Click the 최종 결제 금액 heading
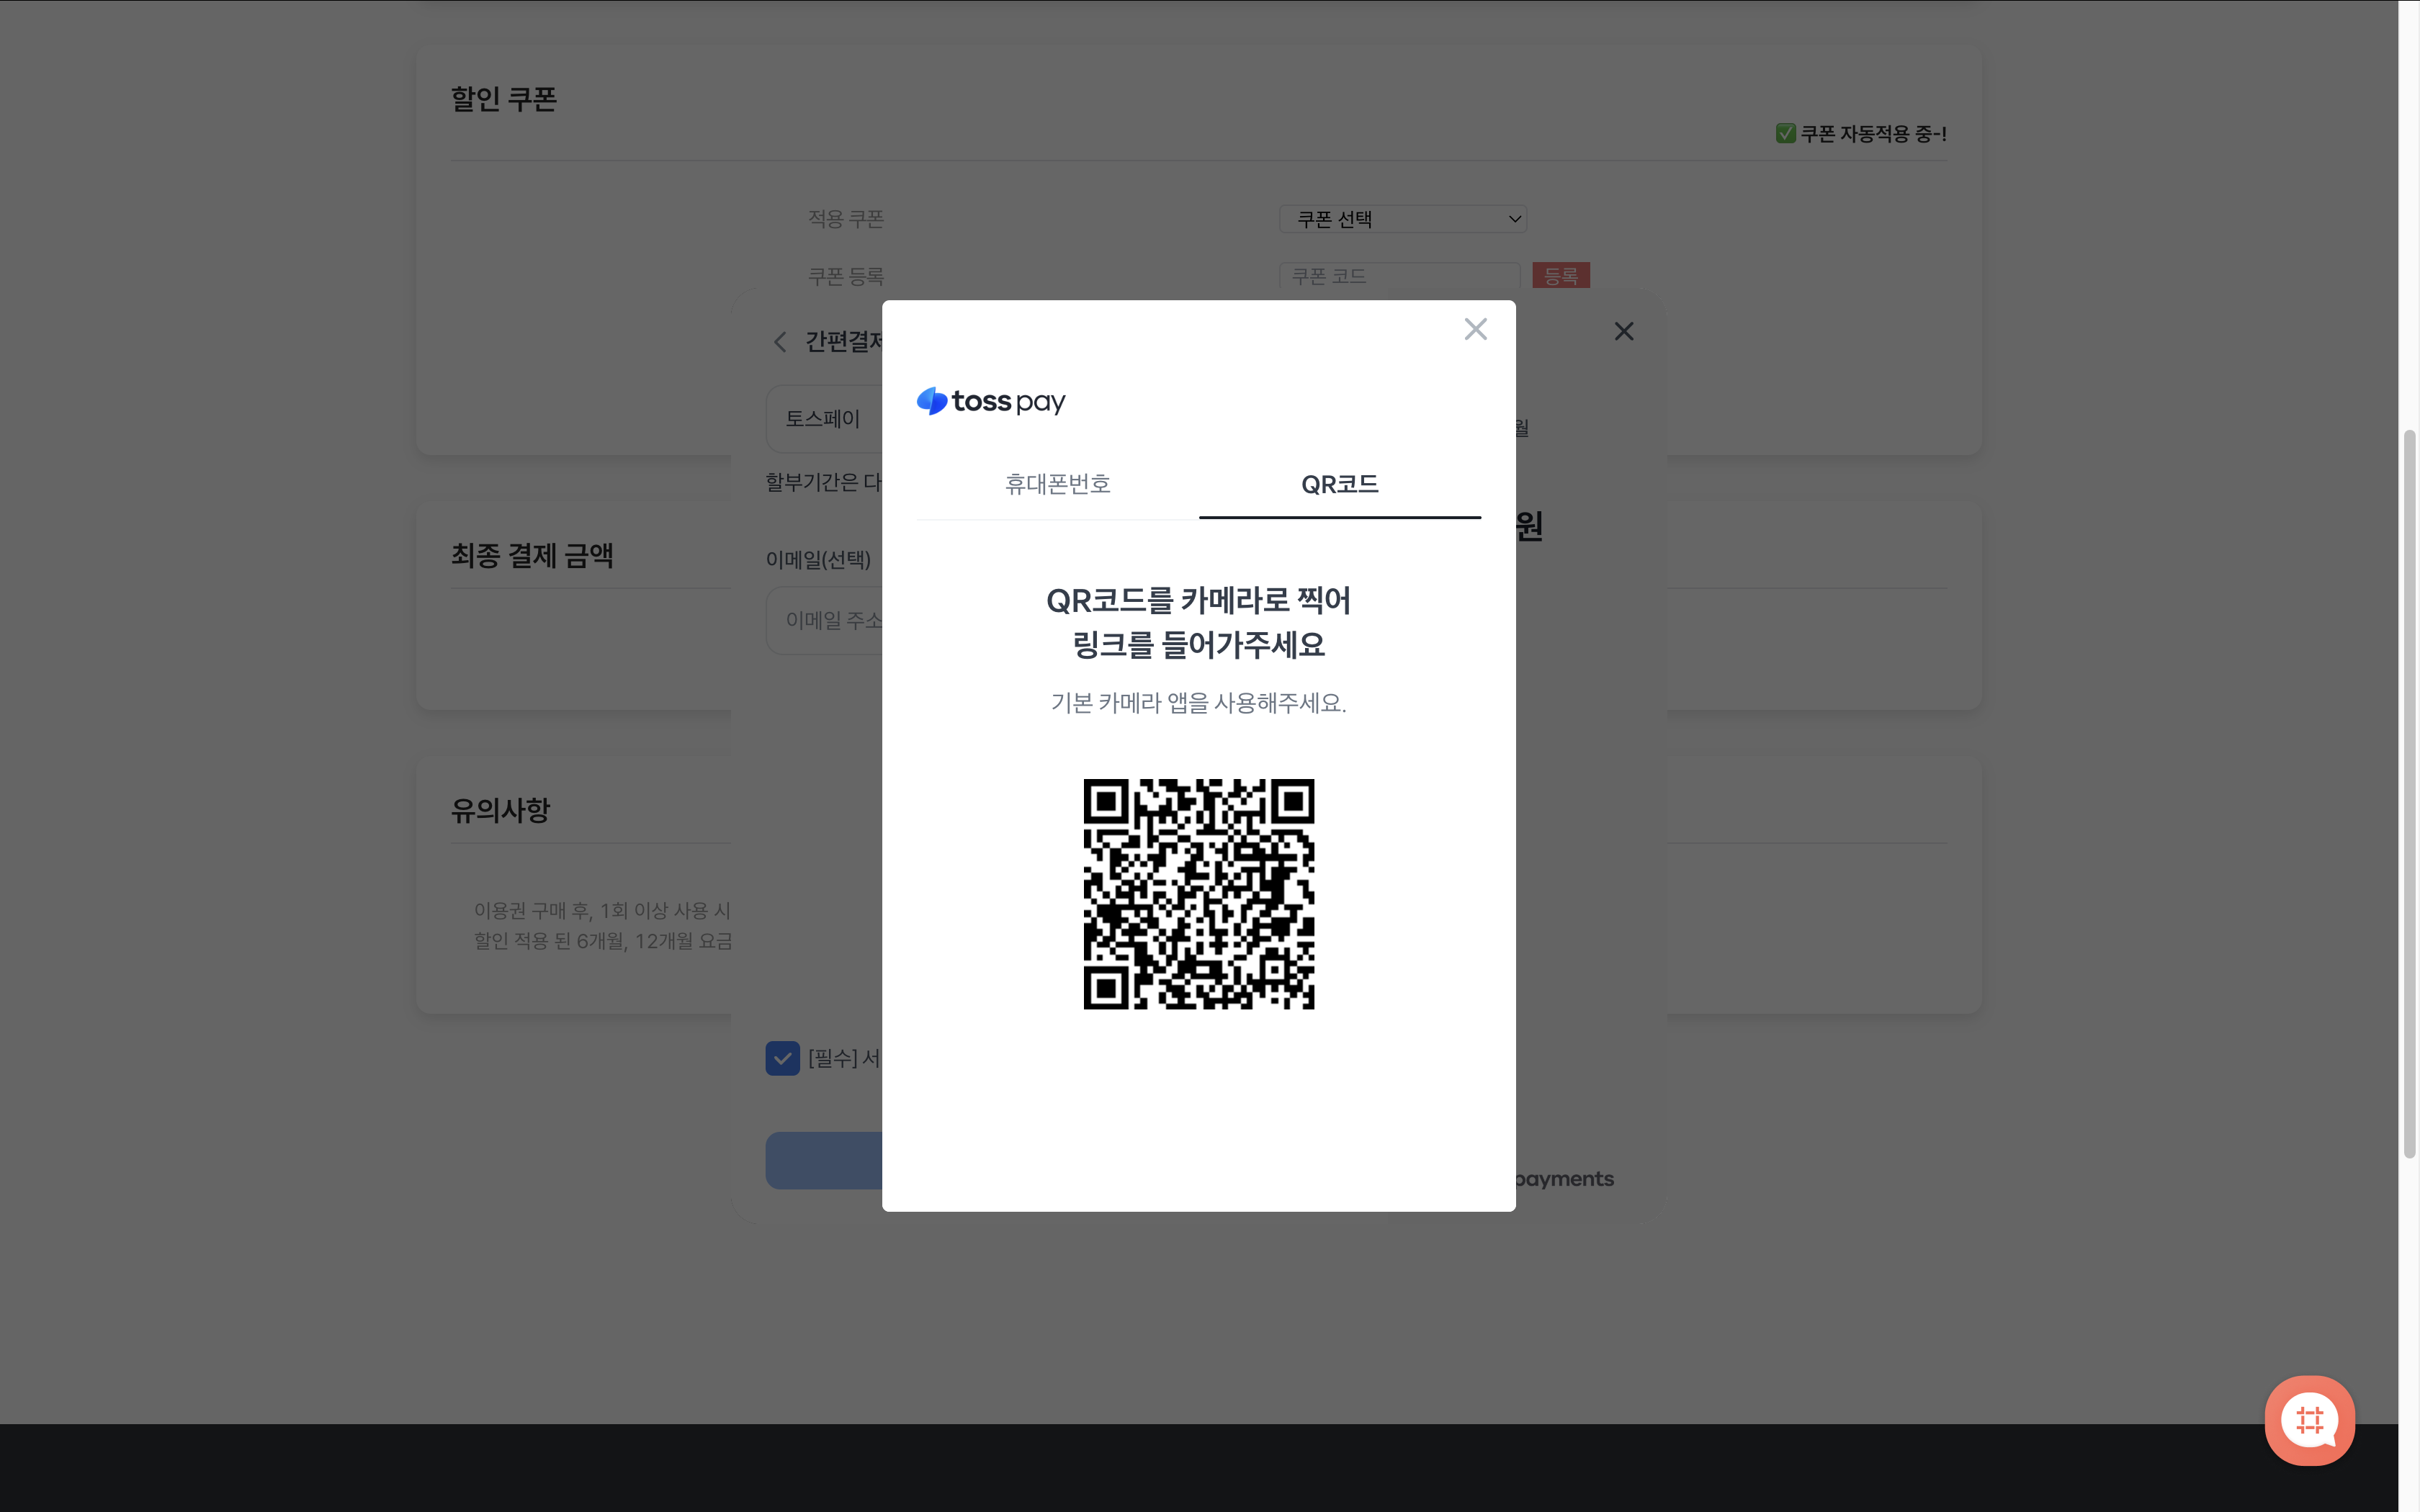Screen dimensions: 2420x1512 (x=532, y=555)
